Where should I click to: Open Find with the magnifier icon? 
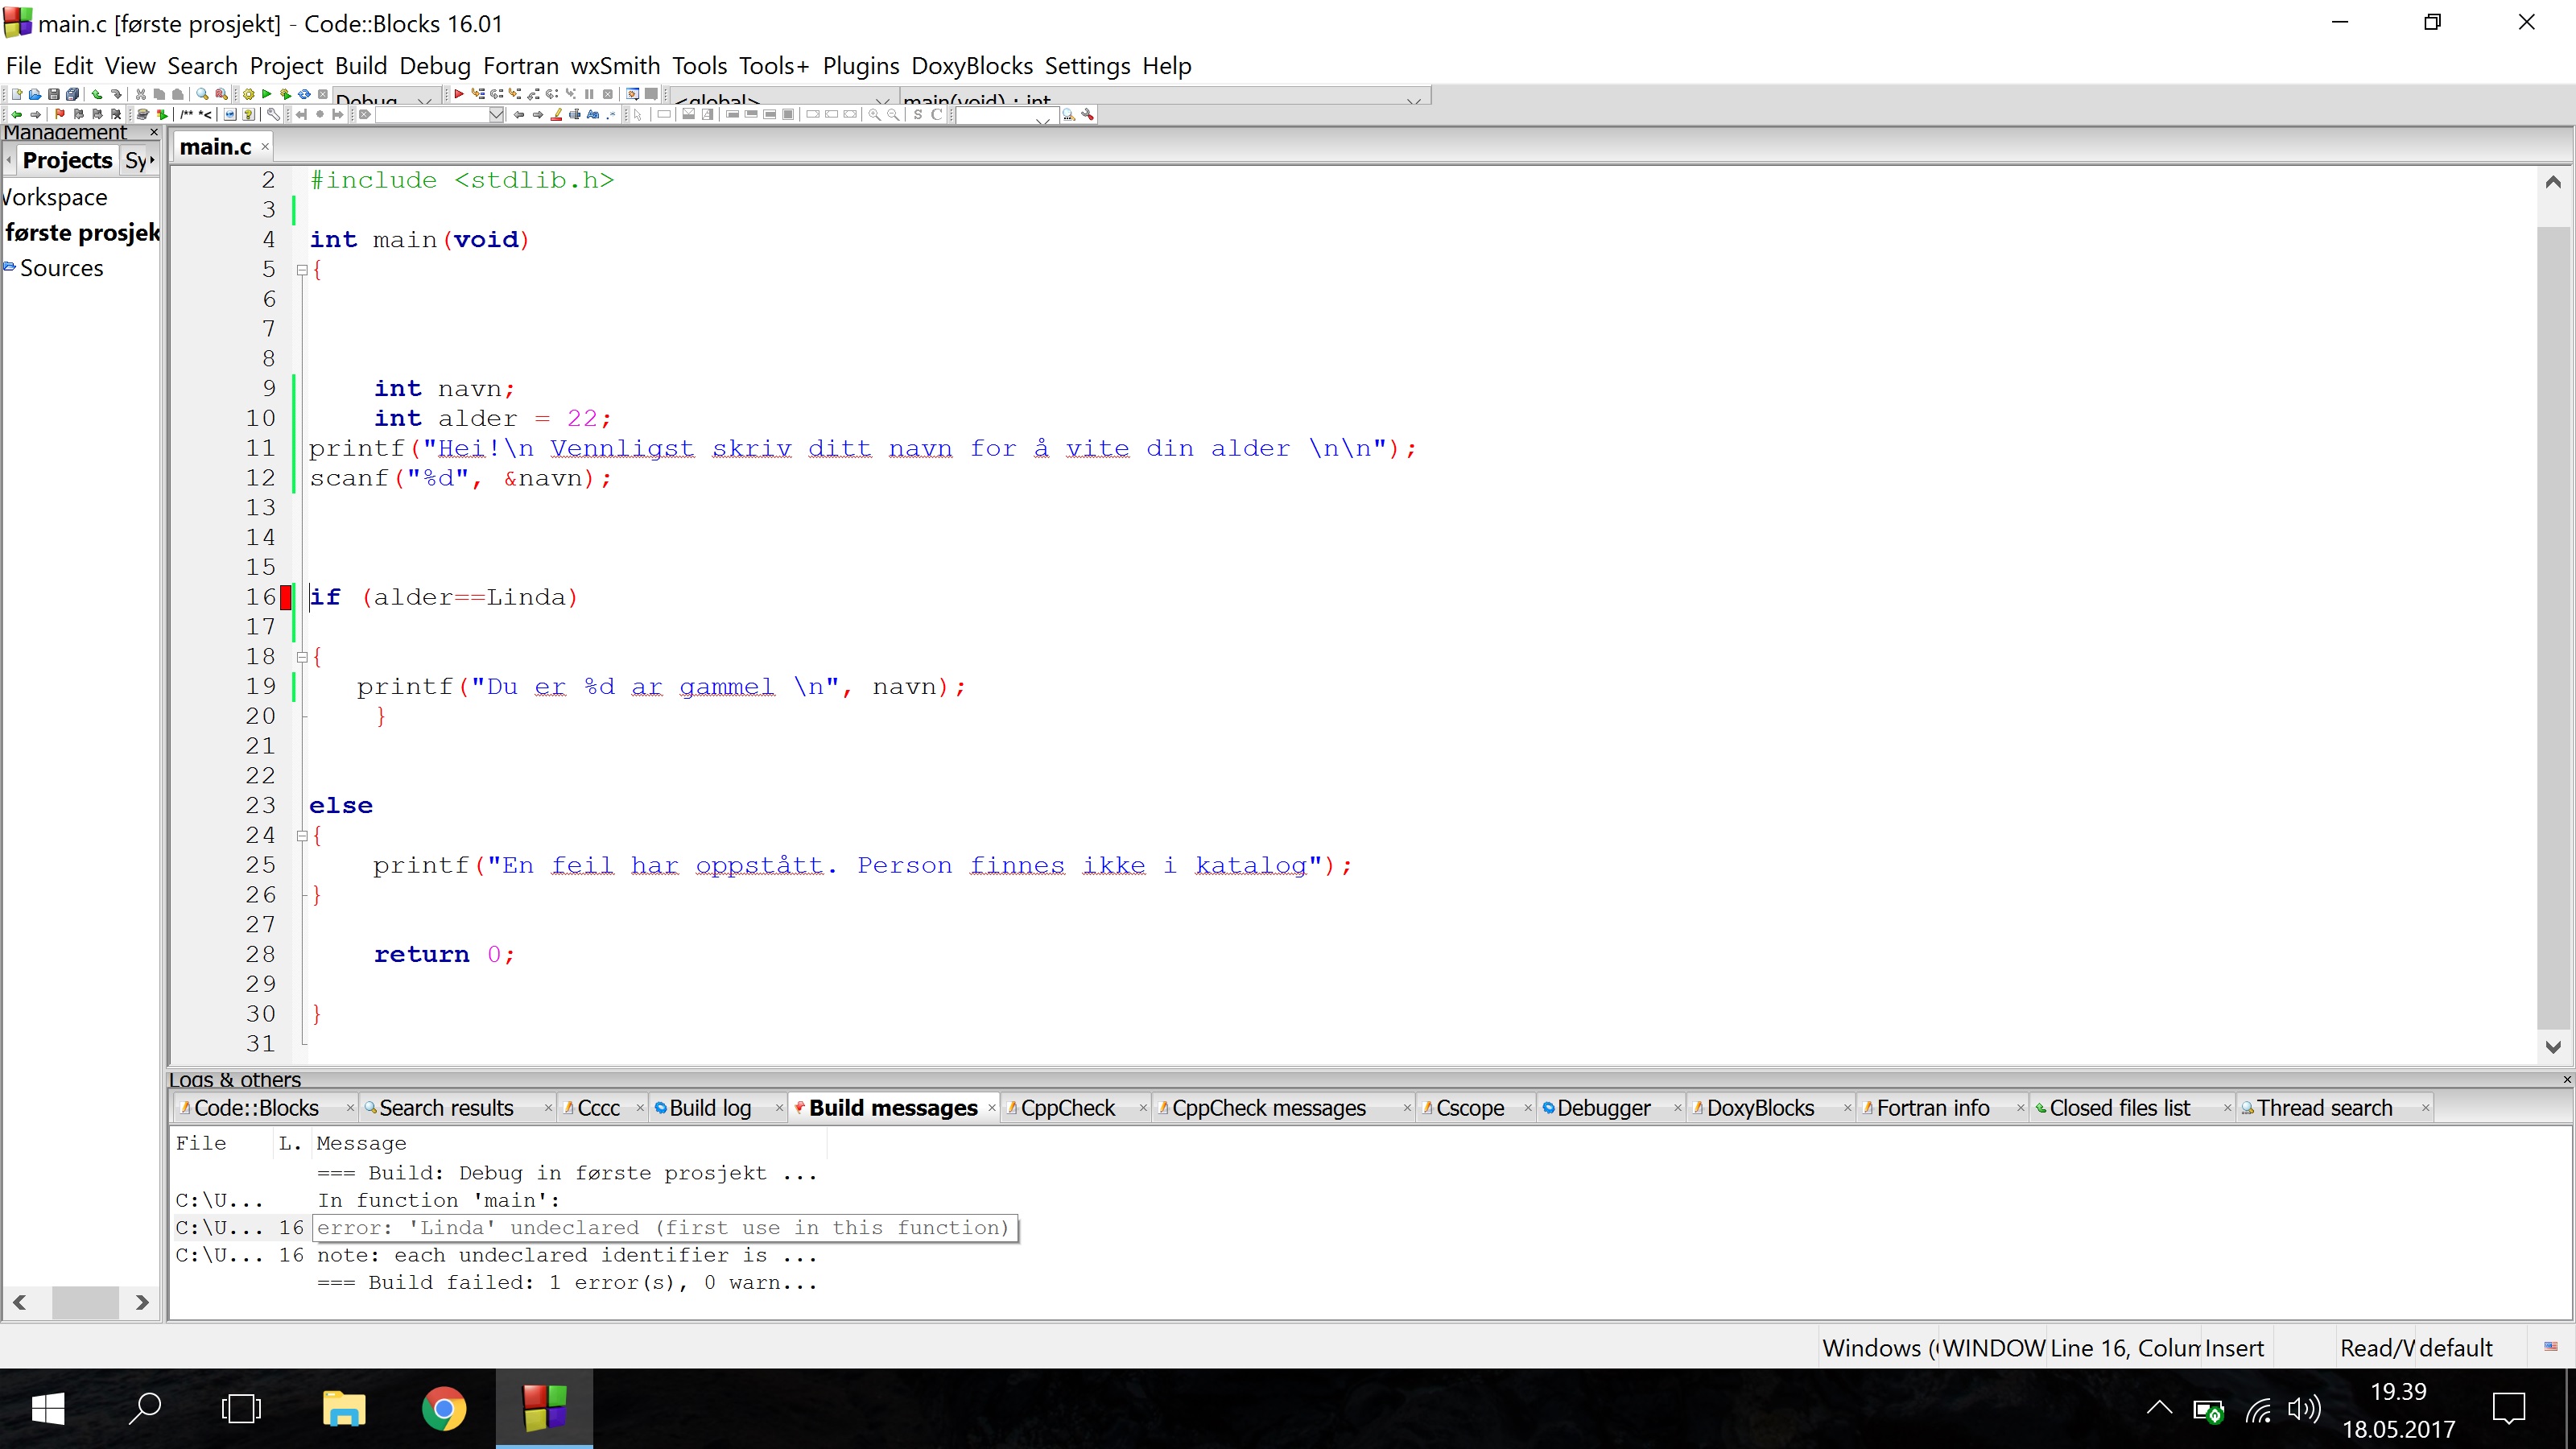click(202, 95)
